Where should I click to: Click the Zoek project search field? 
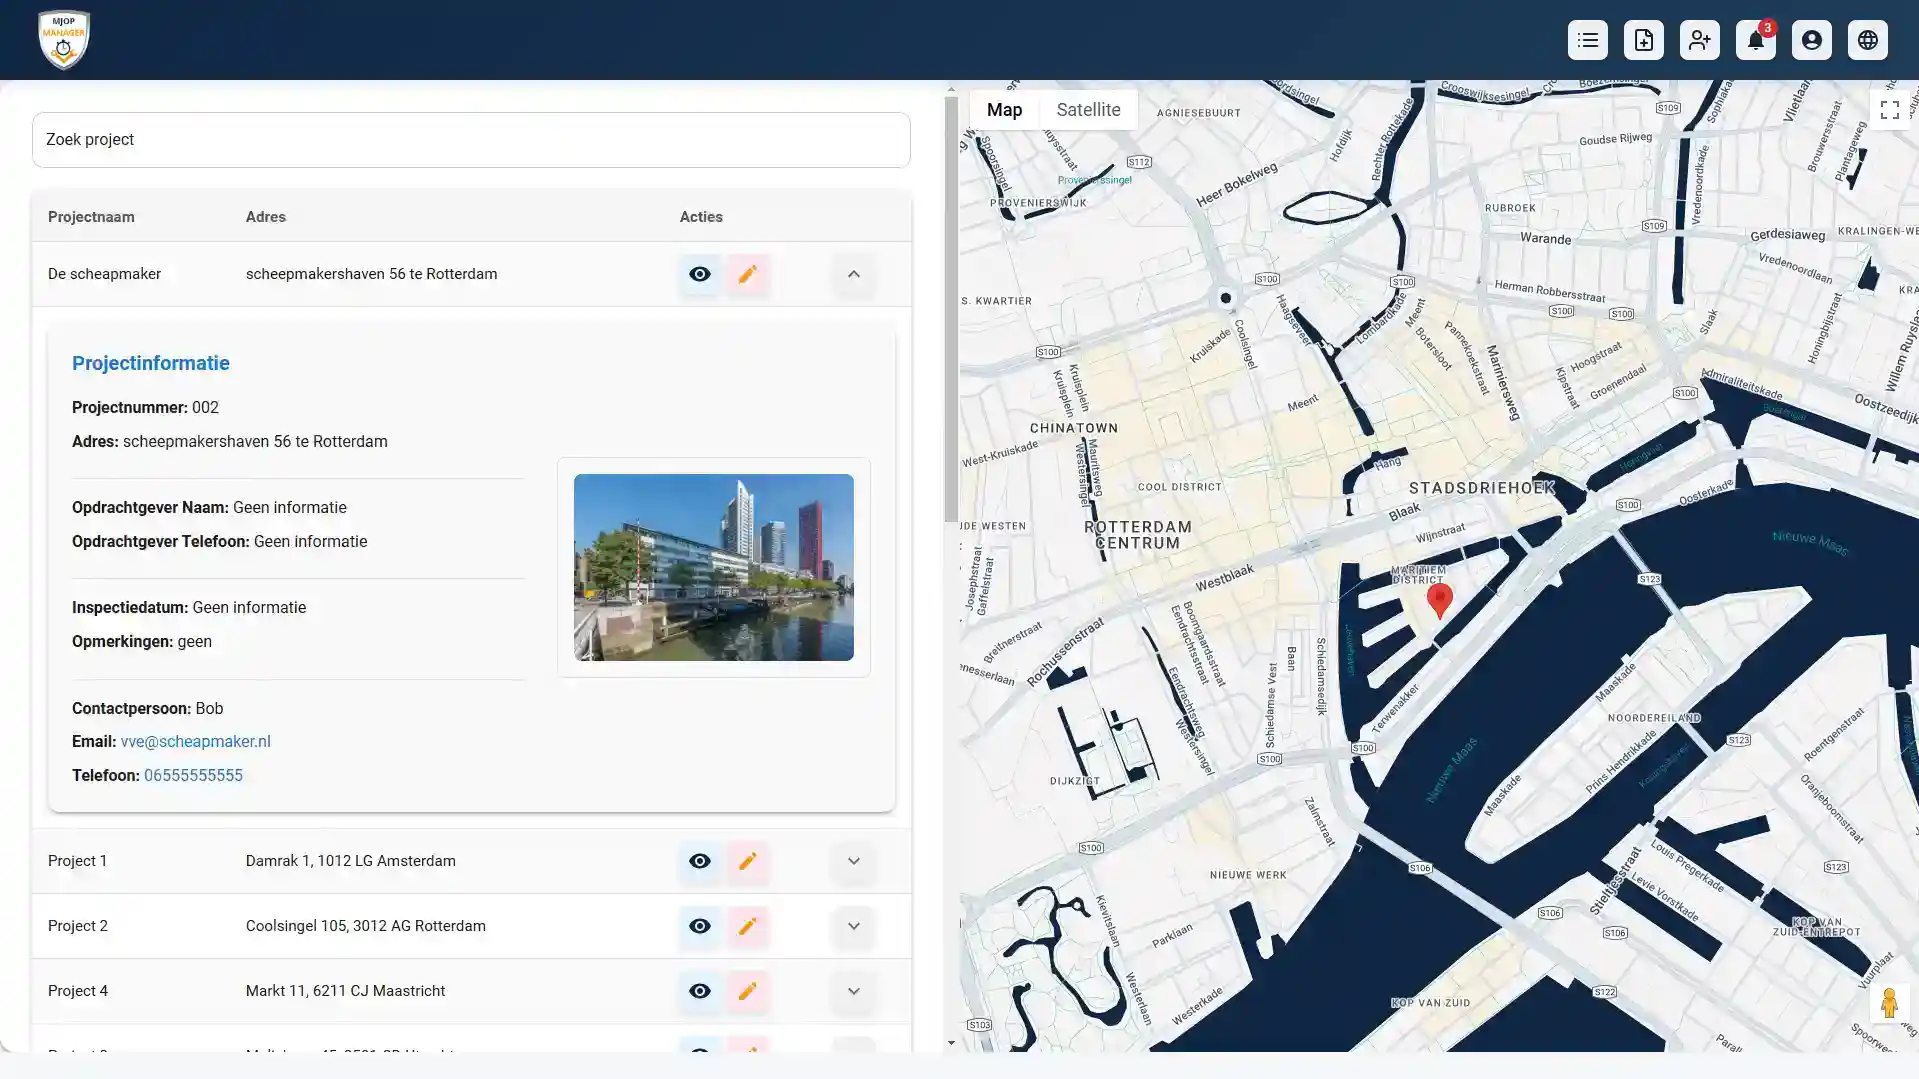pos(471,140)
